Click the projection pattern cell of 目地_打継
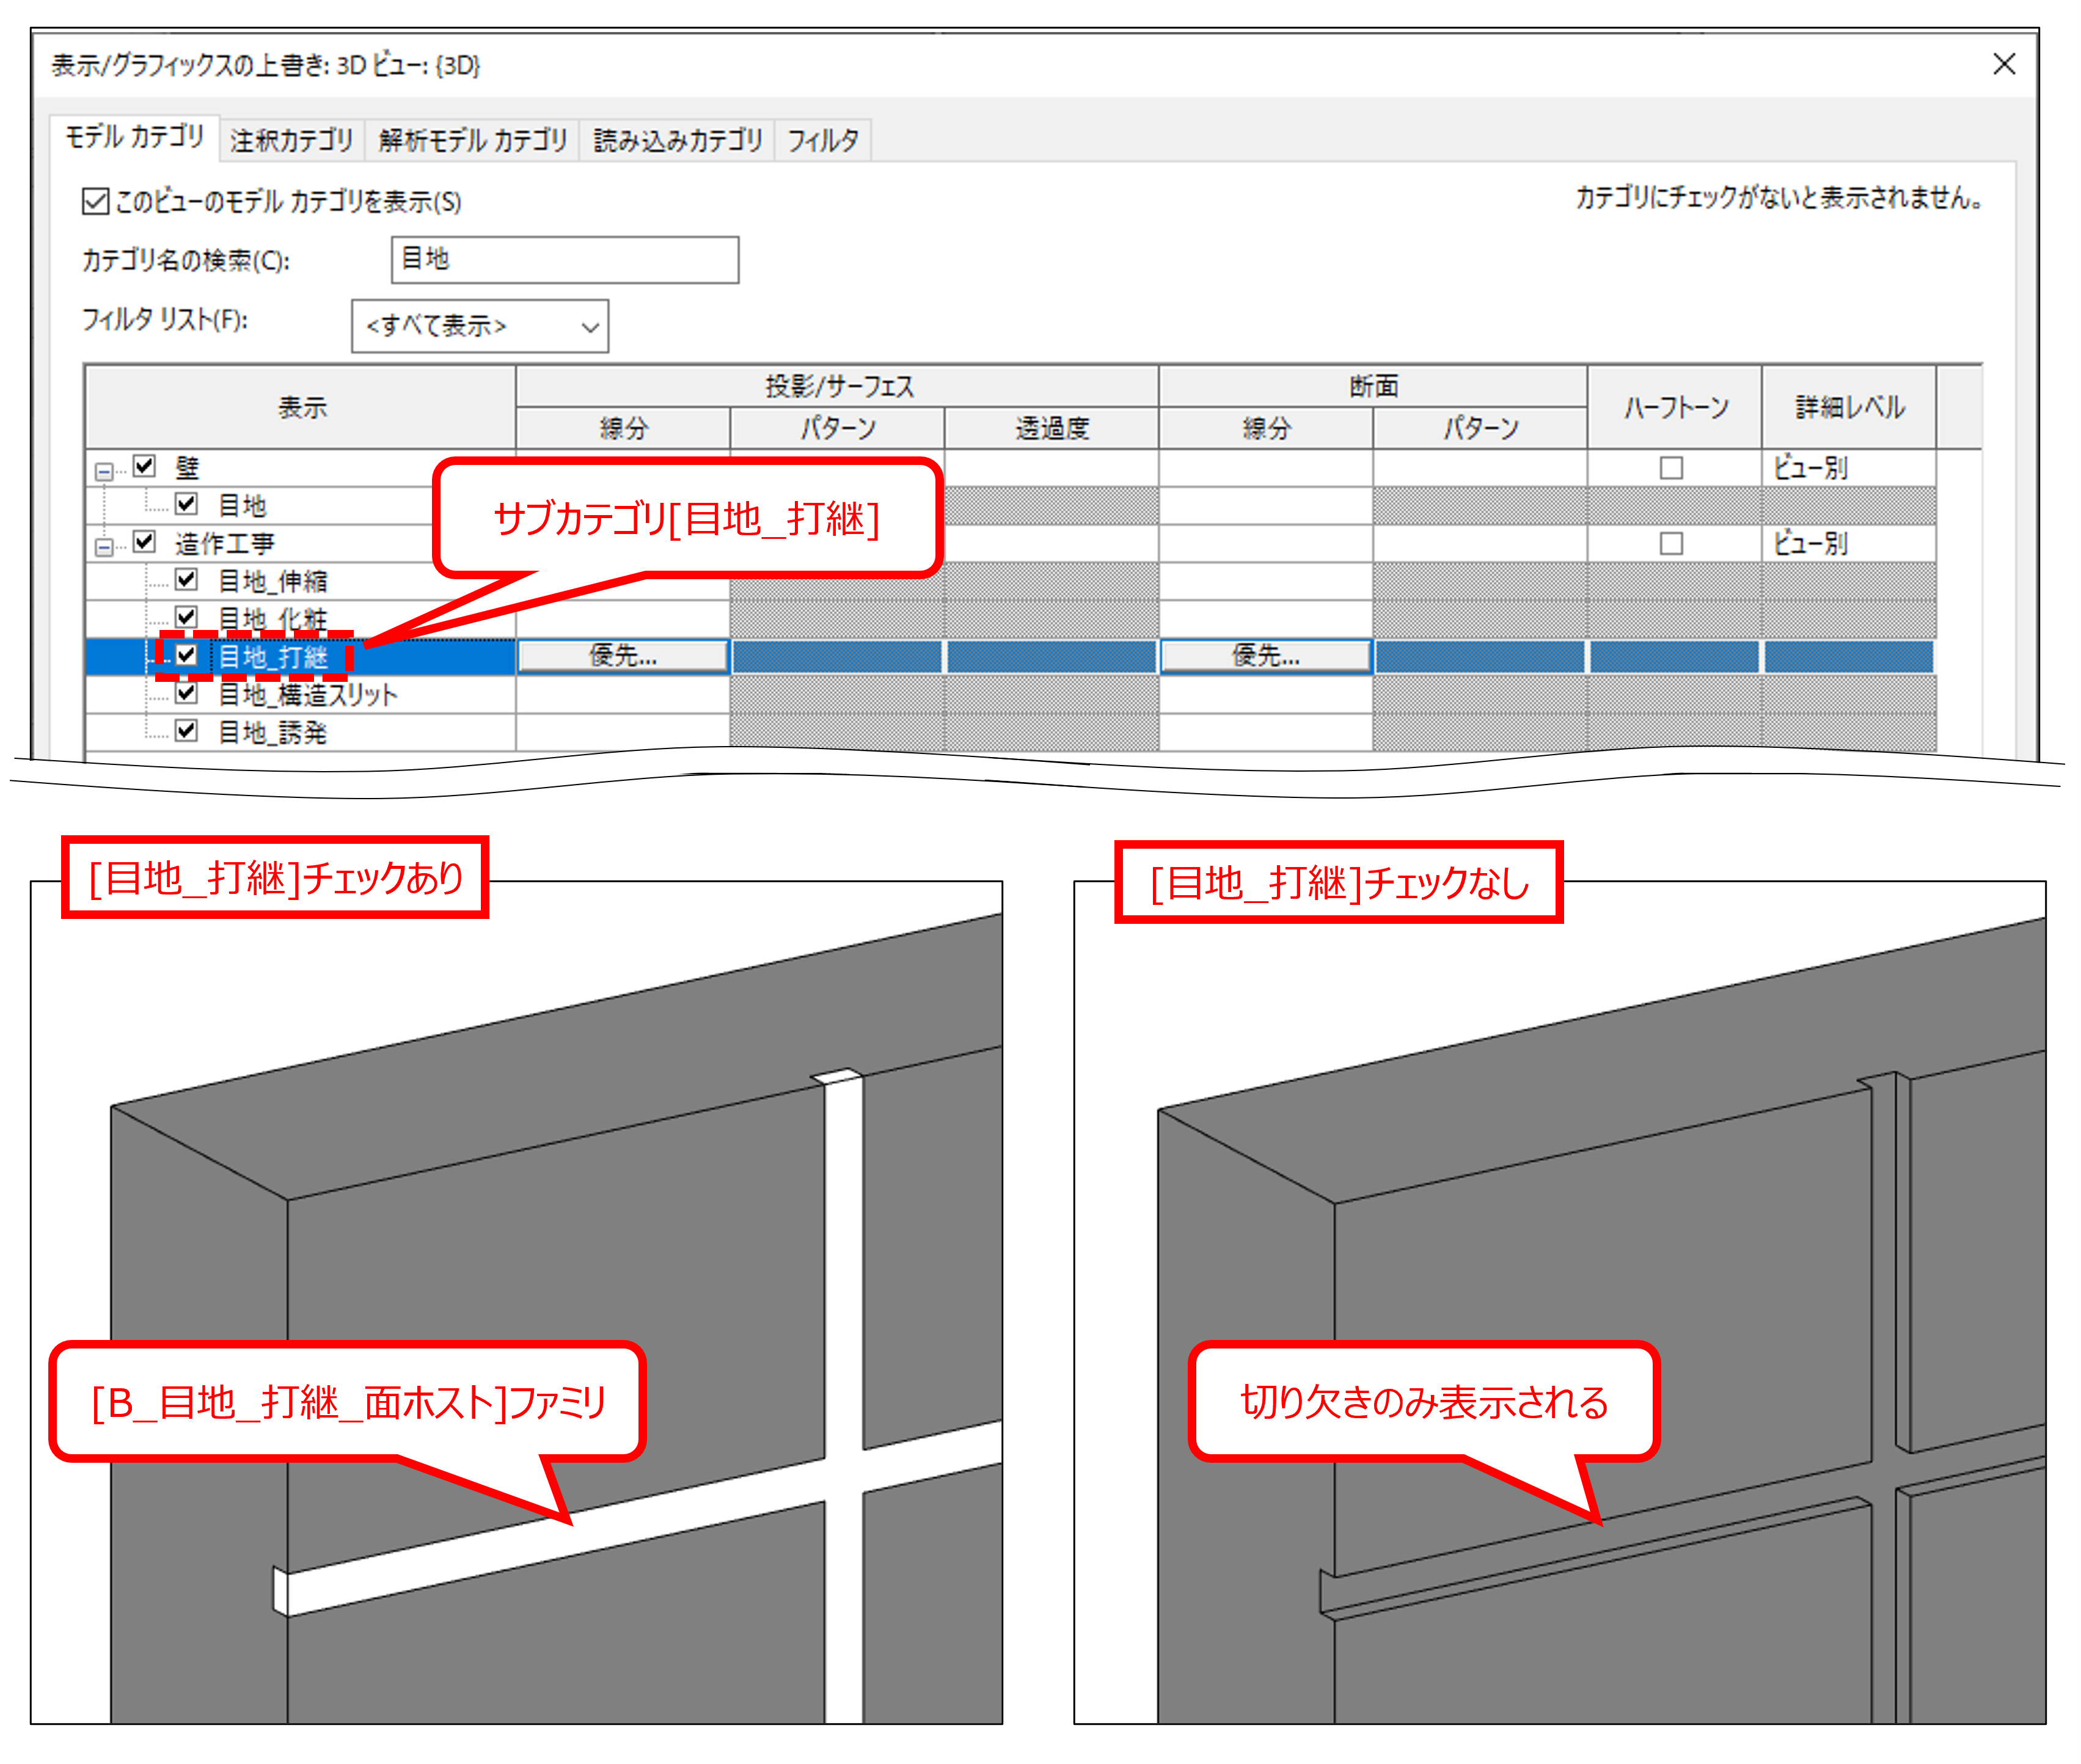2081x1764 pixels. coord(837,657)
